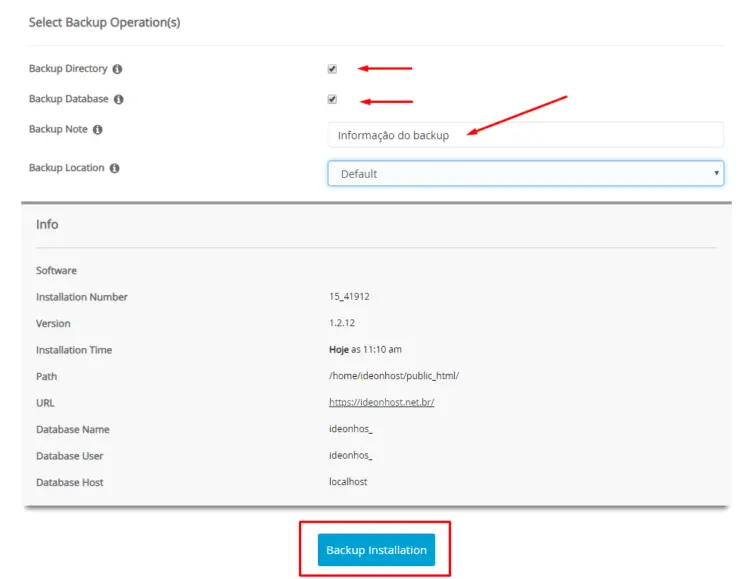Click into the Backup Note text field
The height and width of the screenshot is (579, 750).
pyautogui.click(x=525, y=135)
